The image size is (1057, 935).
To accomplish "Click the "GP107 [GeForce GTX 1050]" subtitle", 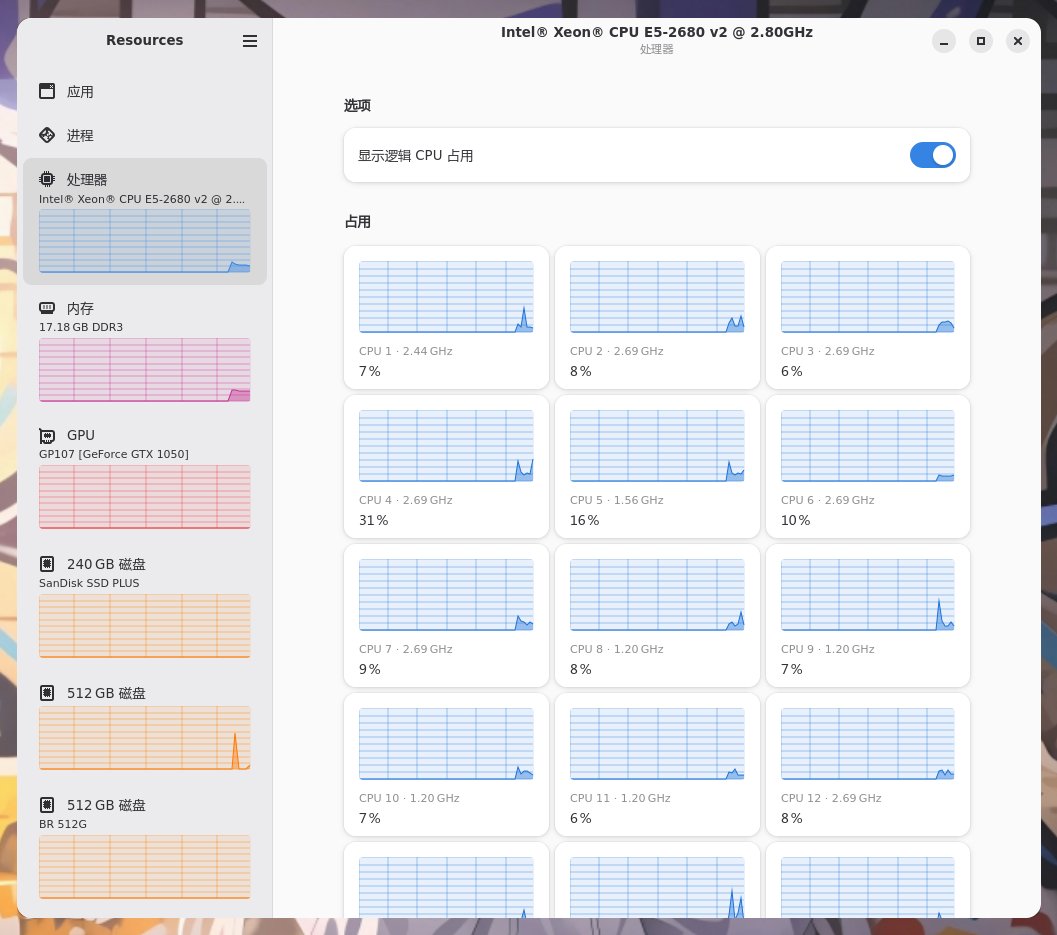I will (x=114, y=454).
